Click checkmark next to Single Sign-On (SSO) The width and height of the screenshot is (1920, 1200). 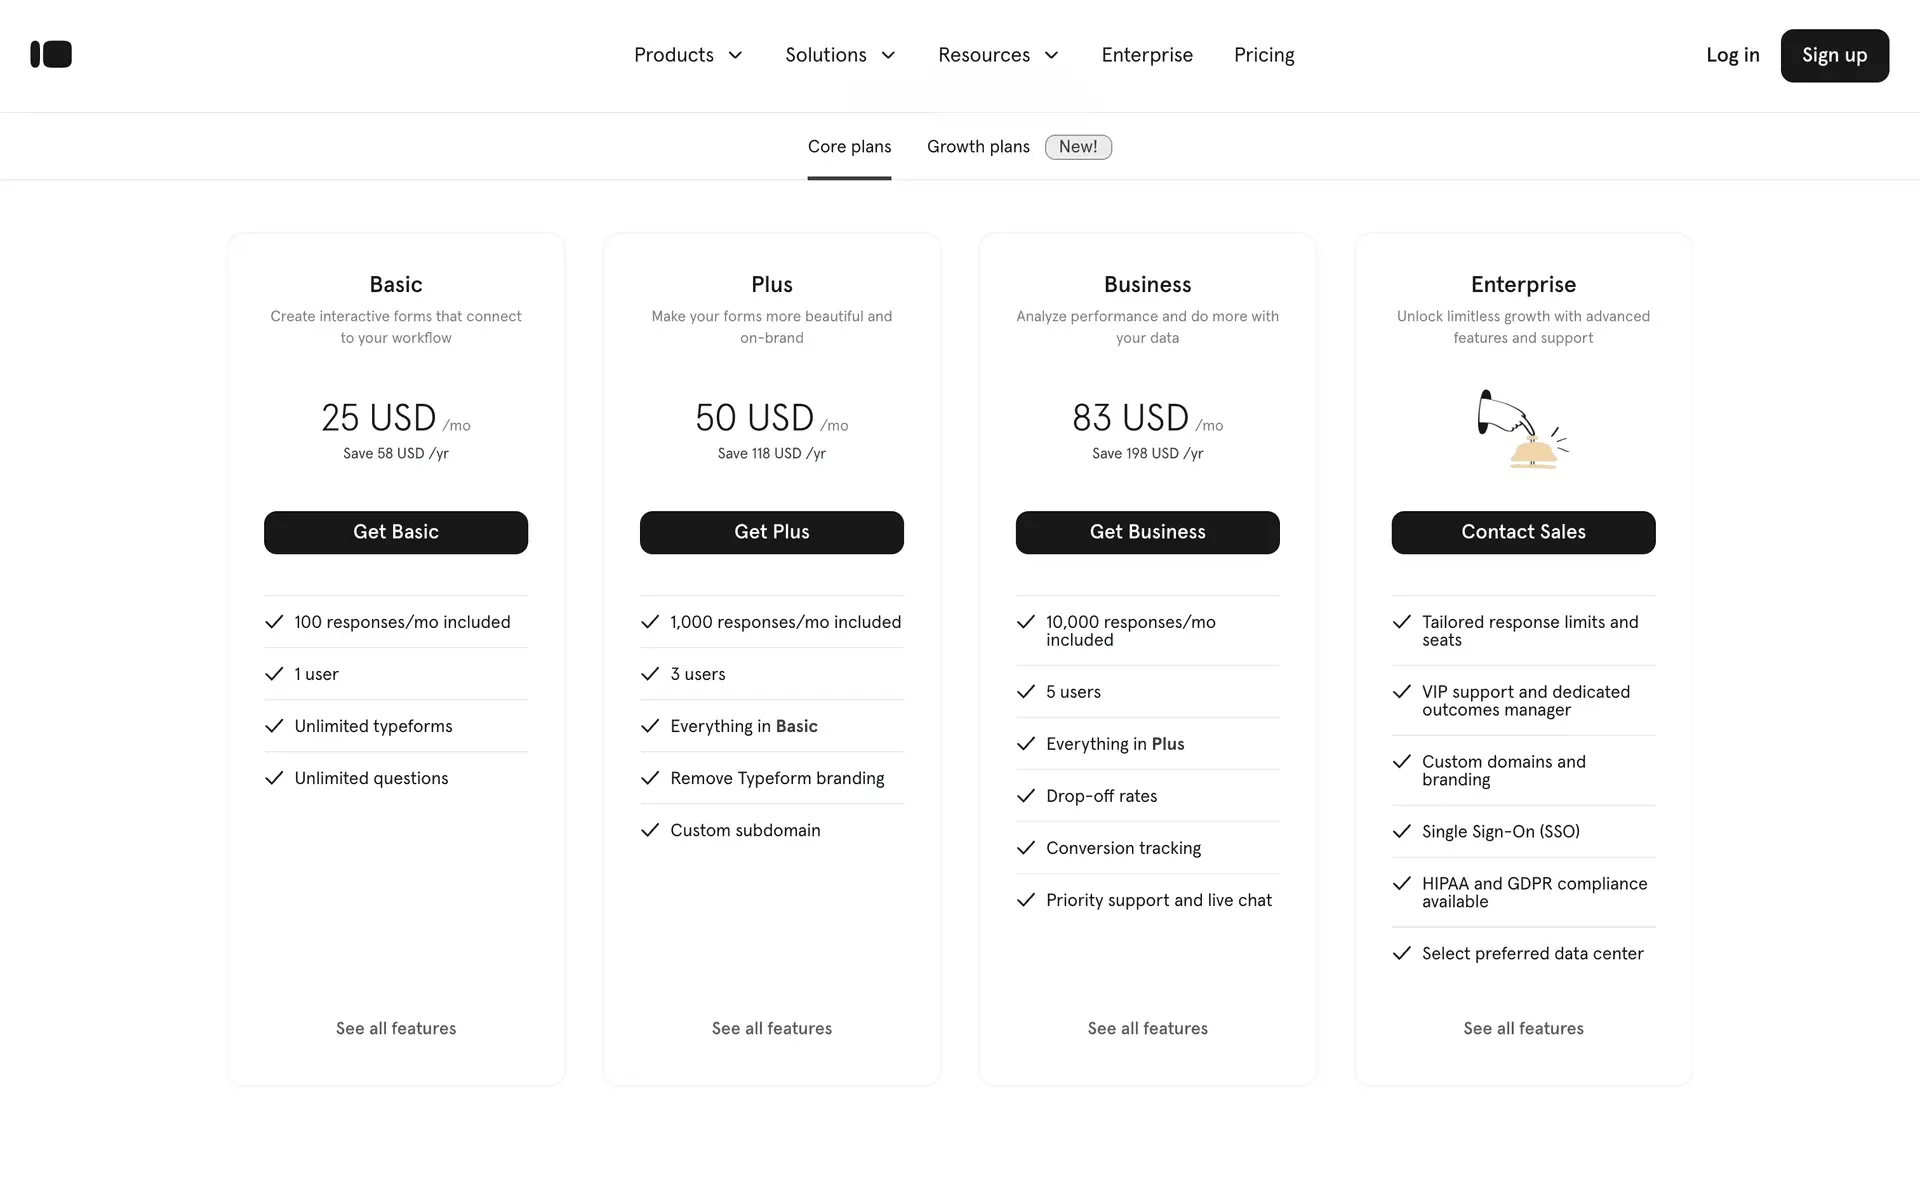[1402, 831]
